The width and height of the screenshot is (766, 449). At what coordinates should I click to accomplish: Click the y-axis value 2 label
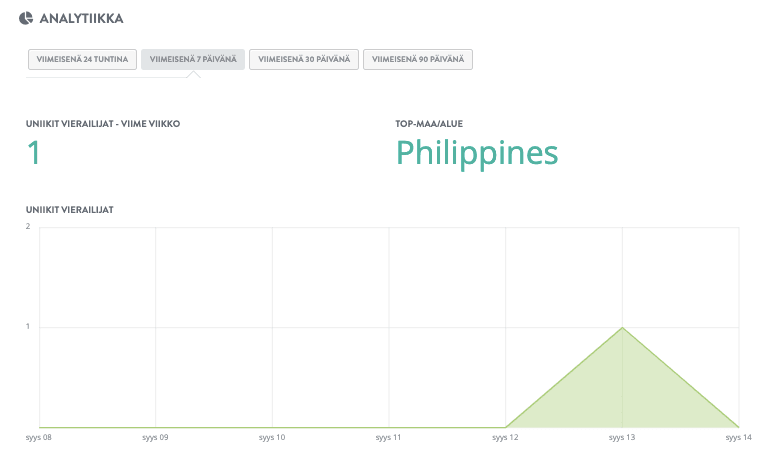pos(28,227)
